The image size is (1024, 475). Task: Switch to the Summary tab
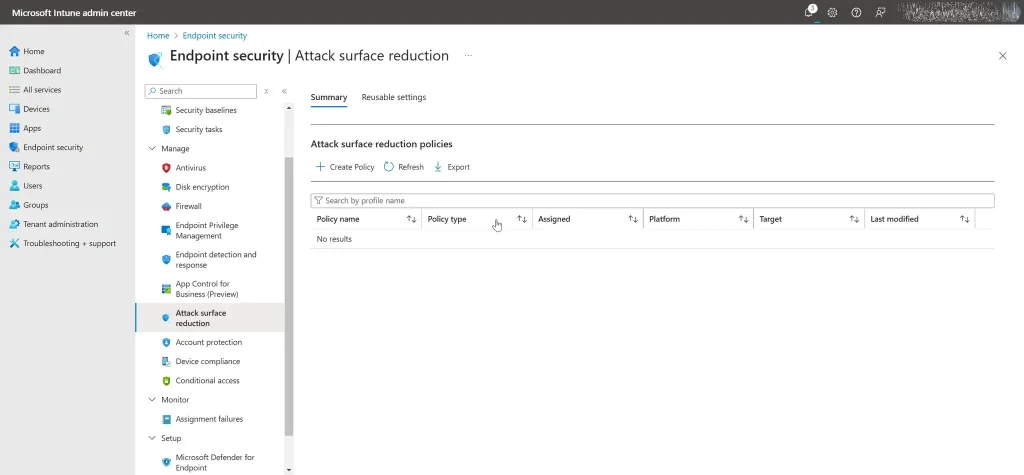pyautogui.click(x=328, y=97)
